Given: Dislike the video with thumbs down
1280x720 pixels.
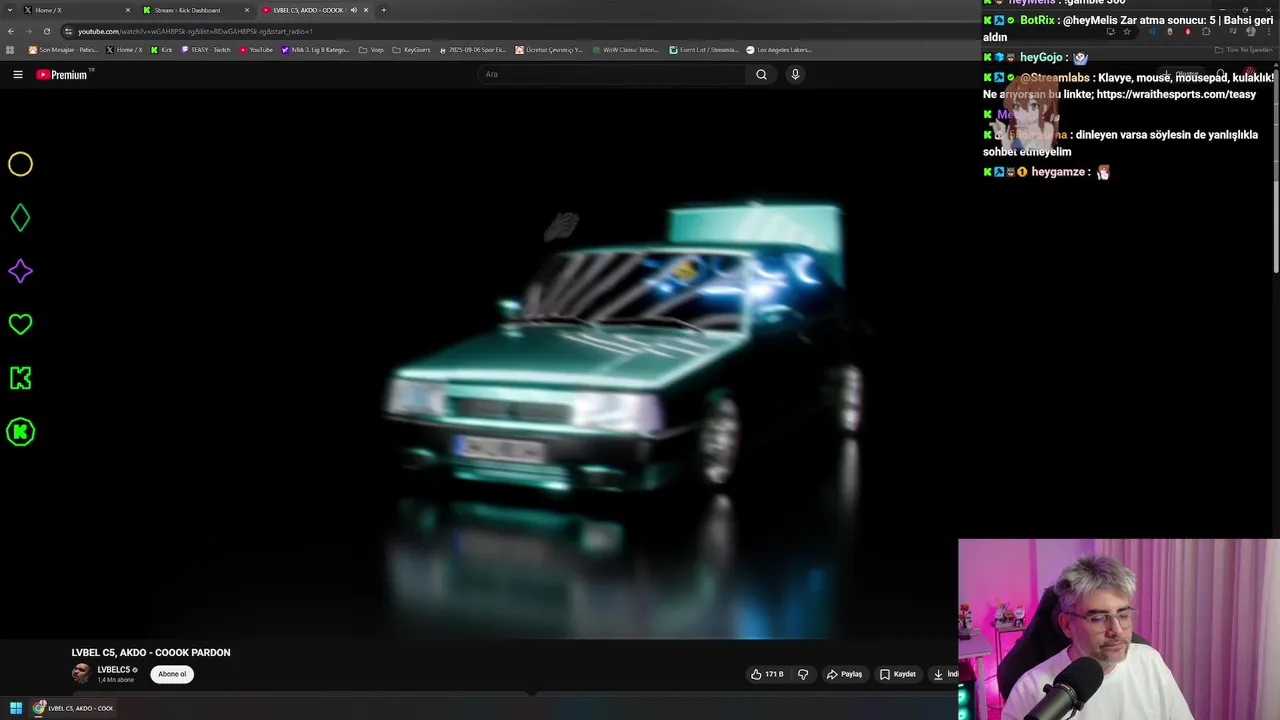Looking at the screenshot, I should coord(803,674).
